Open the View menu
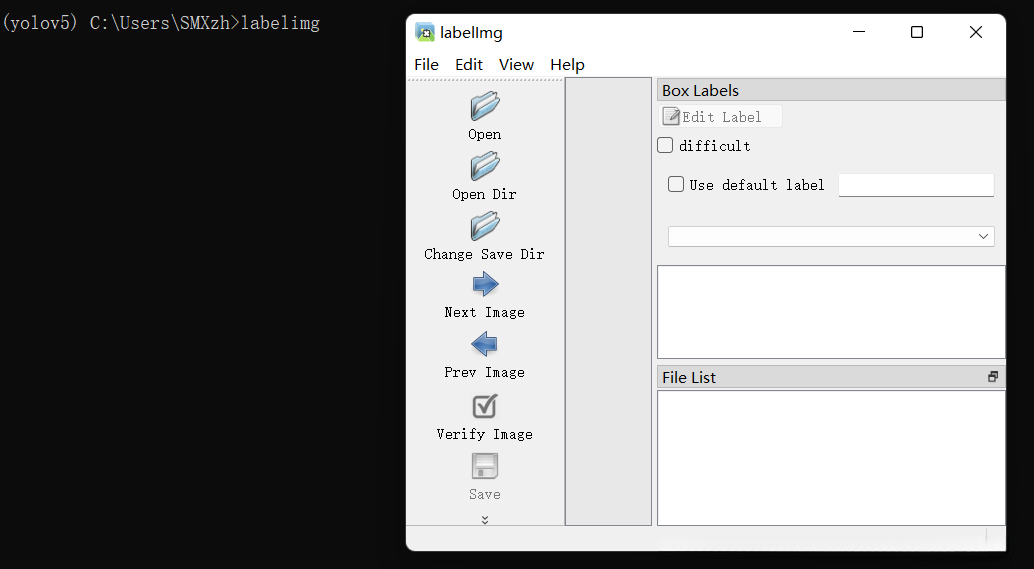This screenshot has height=569, width=1034. tap(516, 65)
